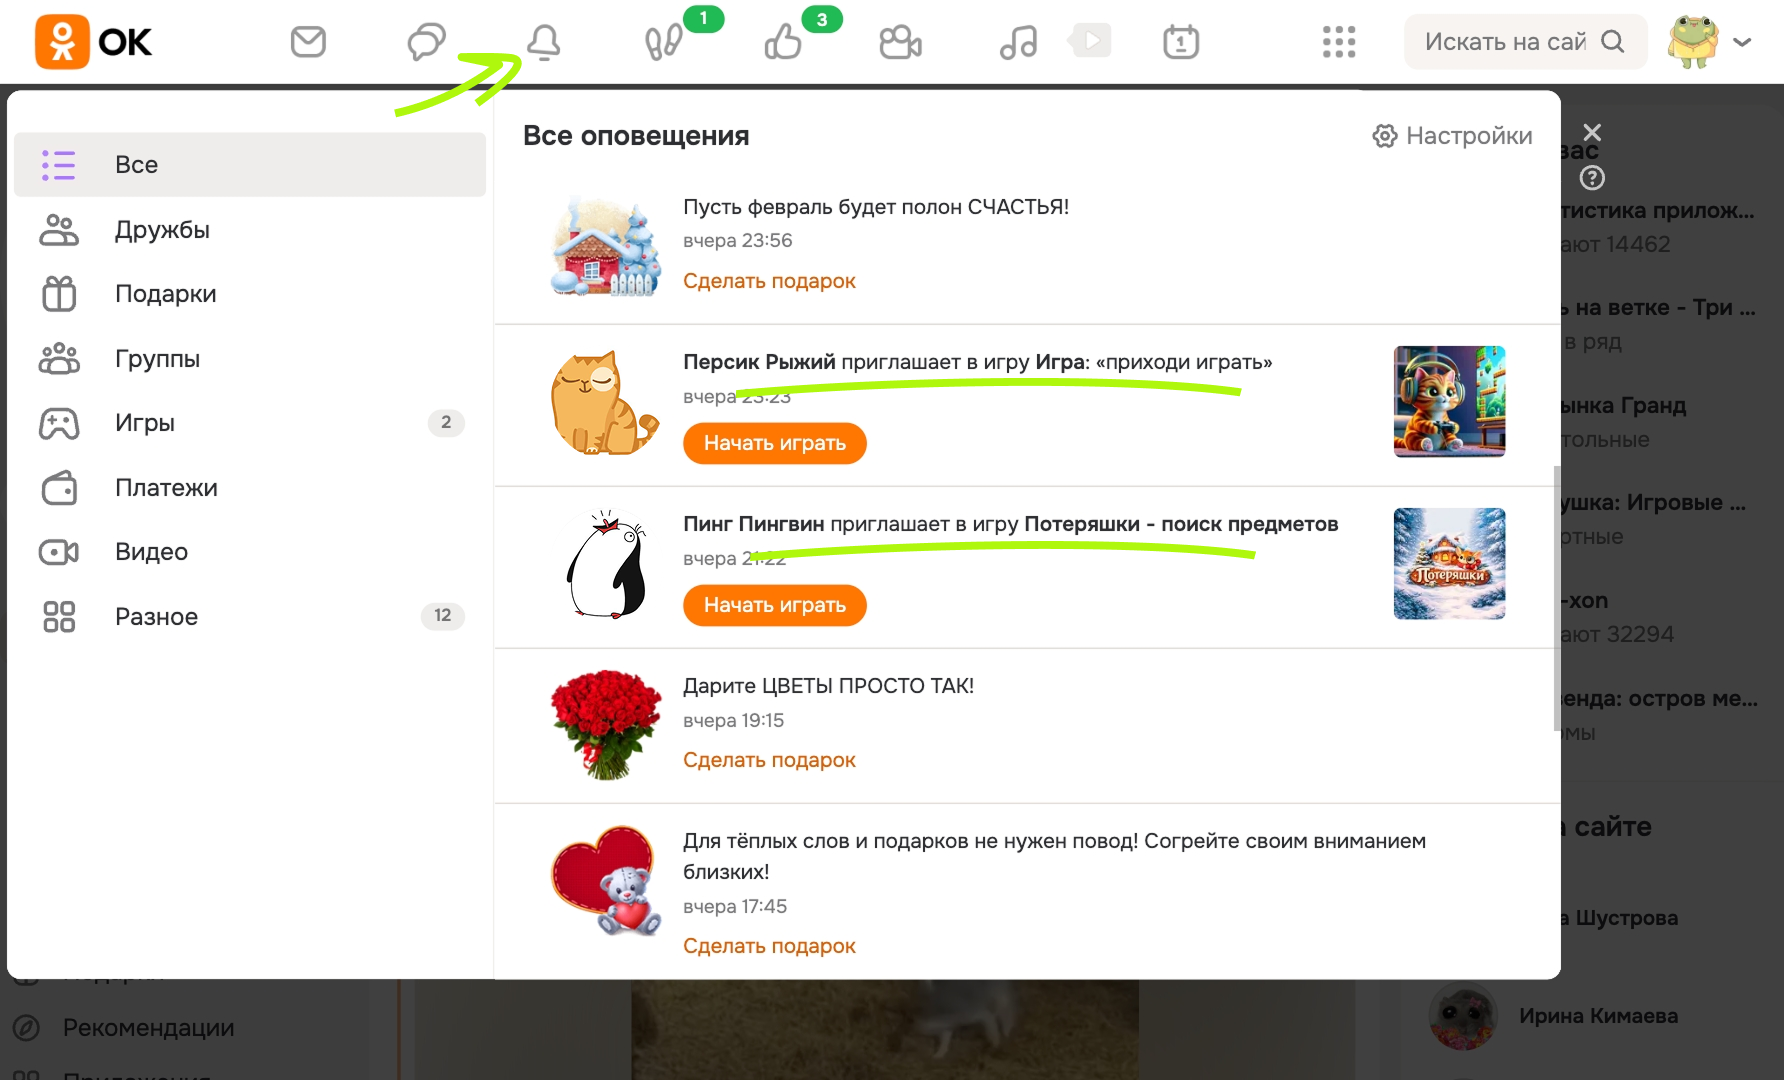Expand the profile avatar dropdown arrow
This screenshot has width=1784, height=1080.
[x=1742, y=42]
